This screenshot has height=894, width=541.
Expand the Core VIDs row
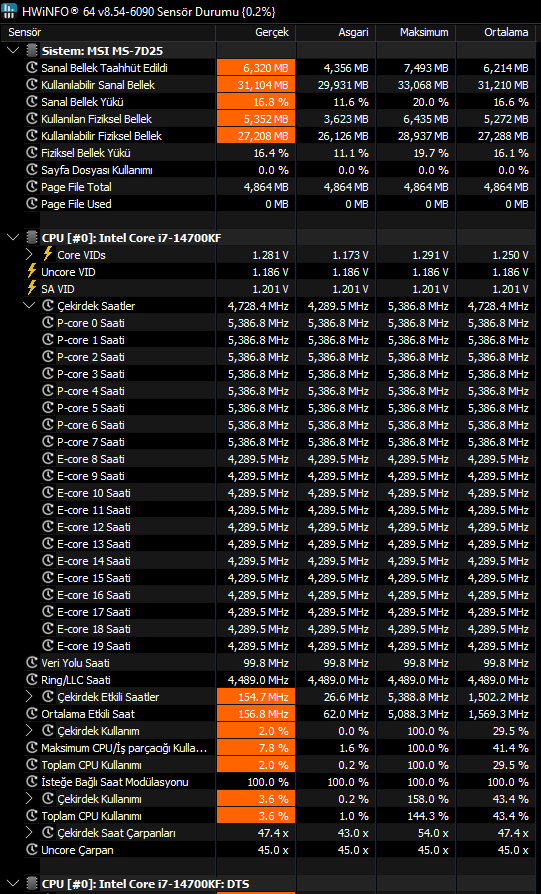tap(30, 255)
